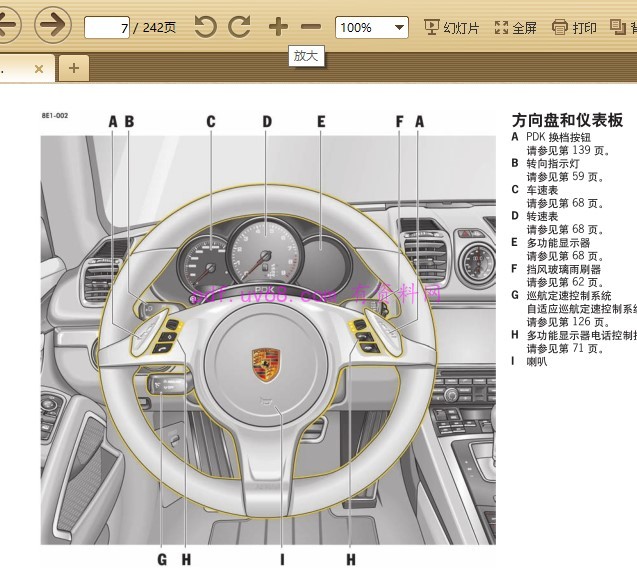Click the multifunction display labeled E
This screenshot has height=583, width=637.
[322, 252]
